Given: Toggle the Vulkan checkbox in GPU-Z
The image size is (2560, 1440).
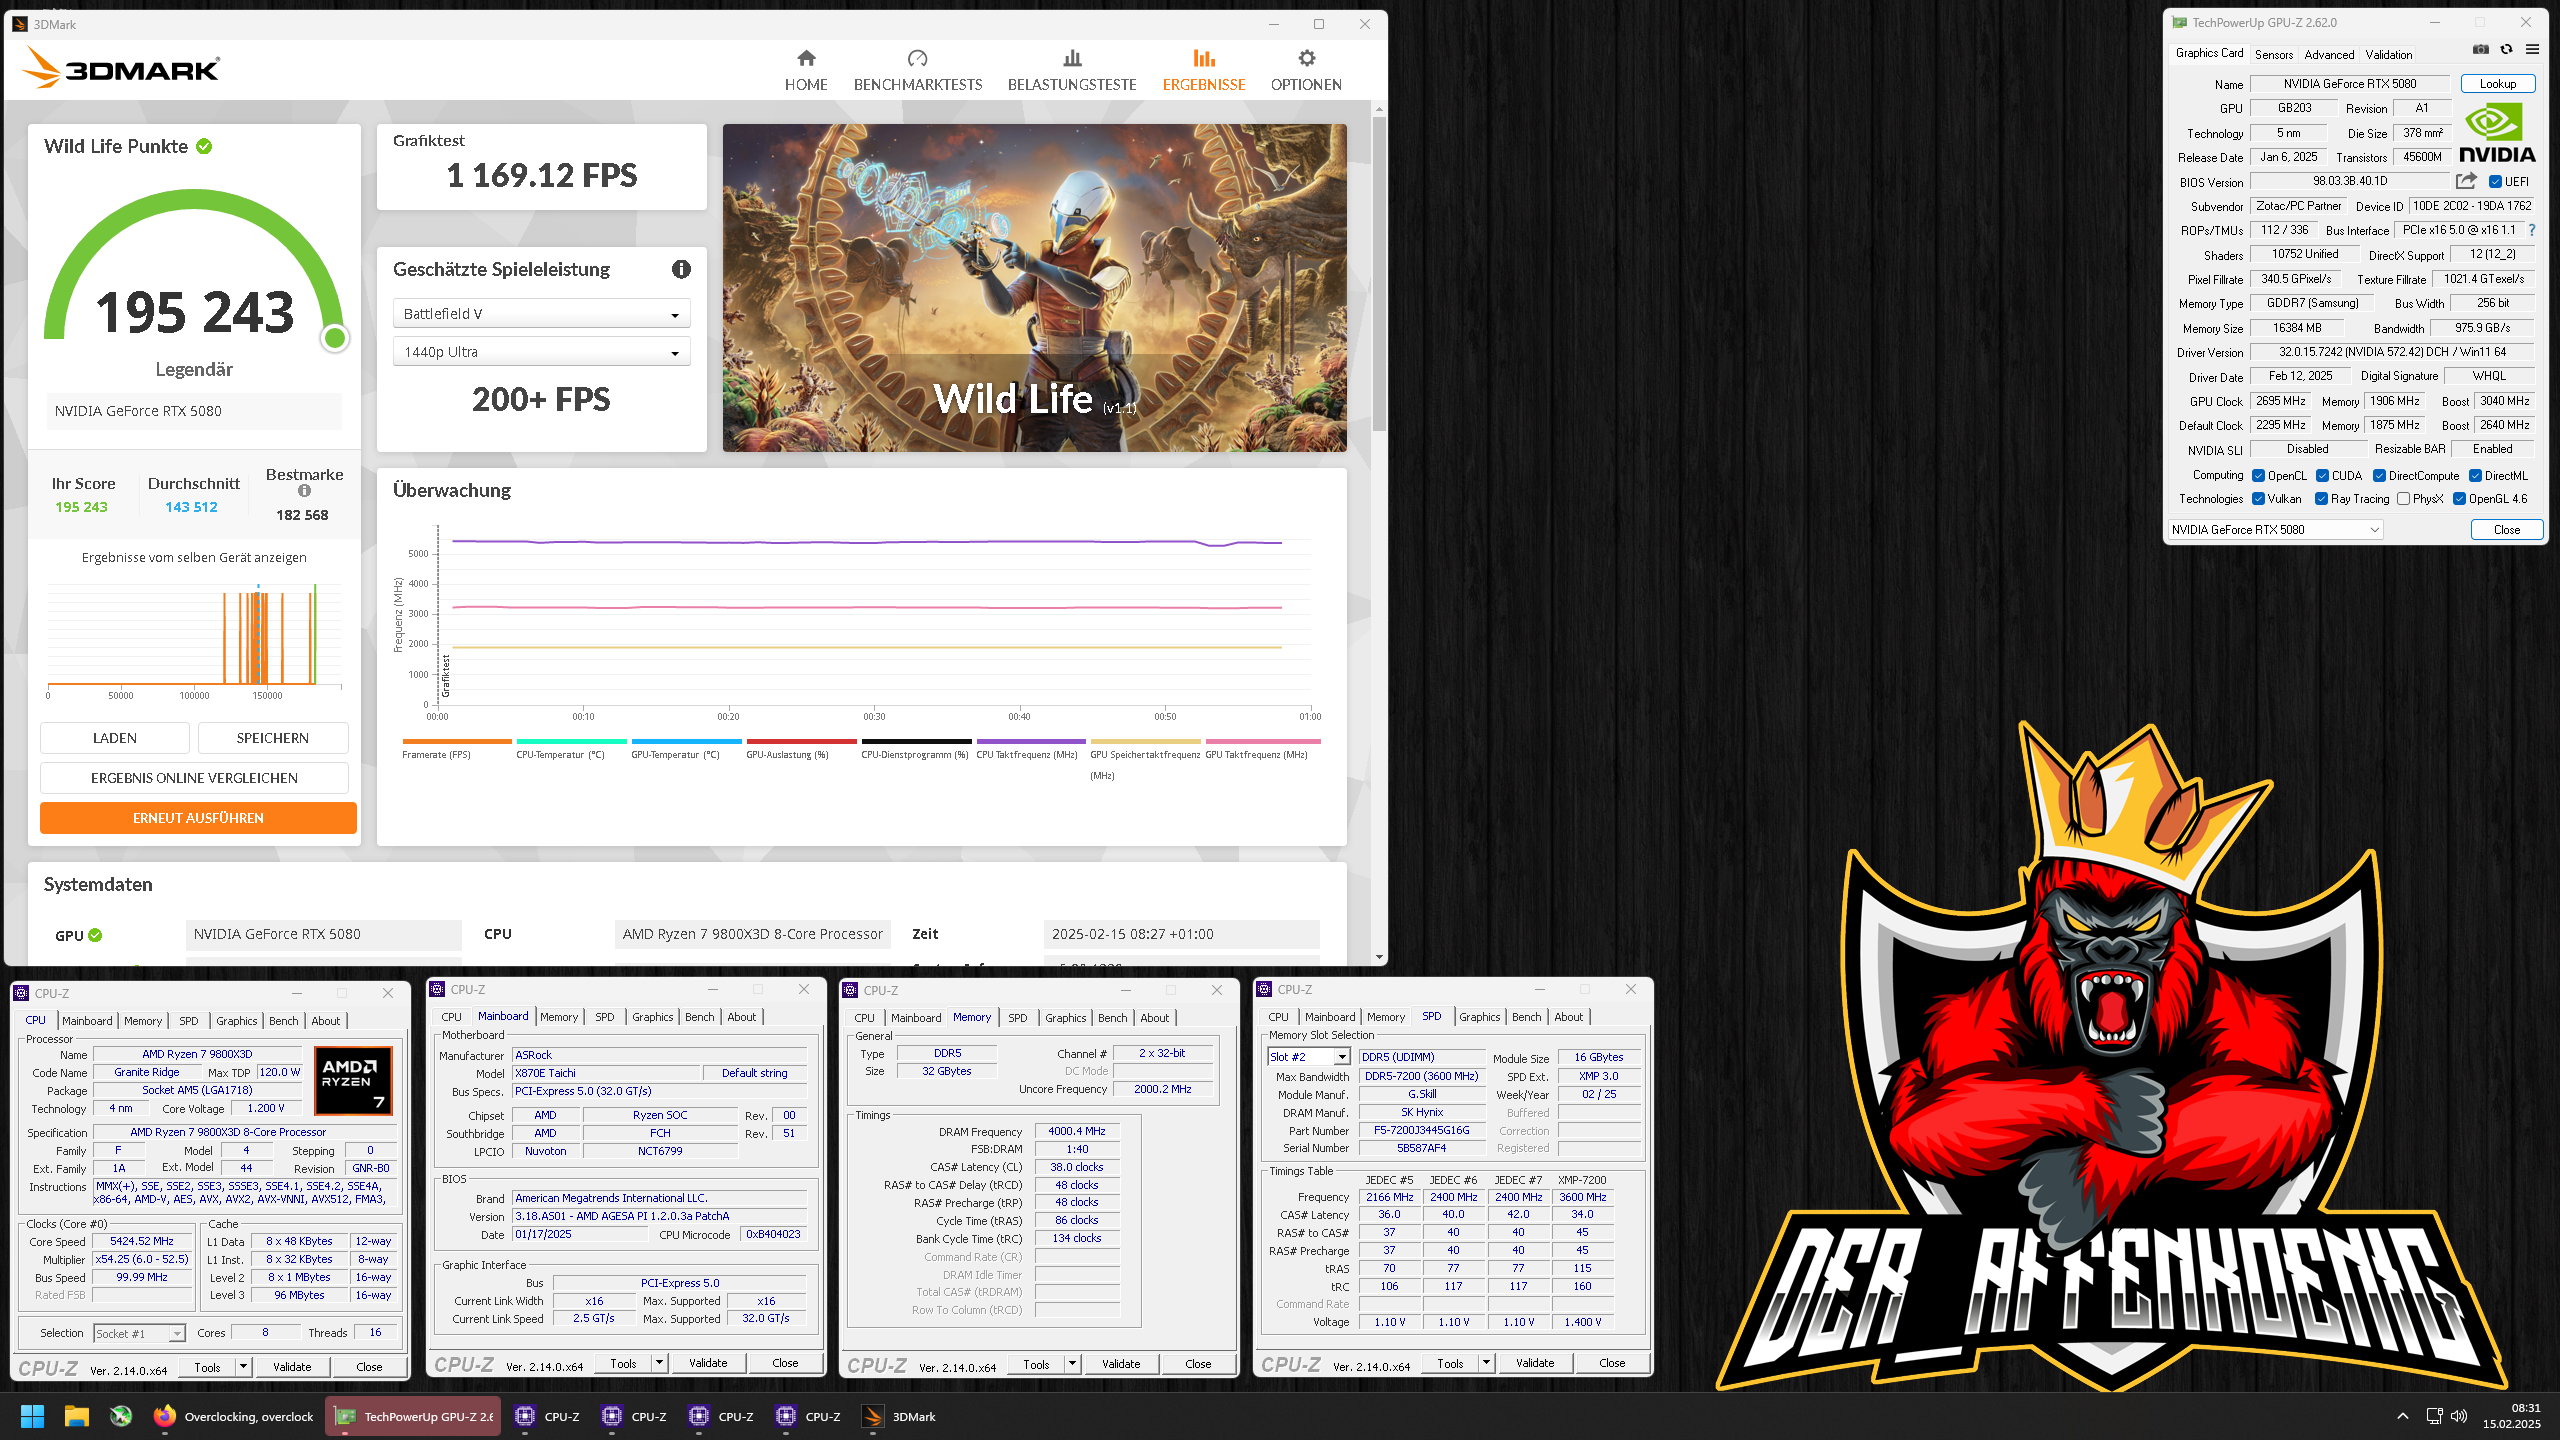Looking at the screenshot, I should point(2258,499).
